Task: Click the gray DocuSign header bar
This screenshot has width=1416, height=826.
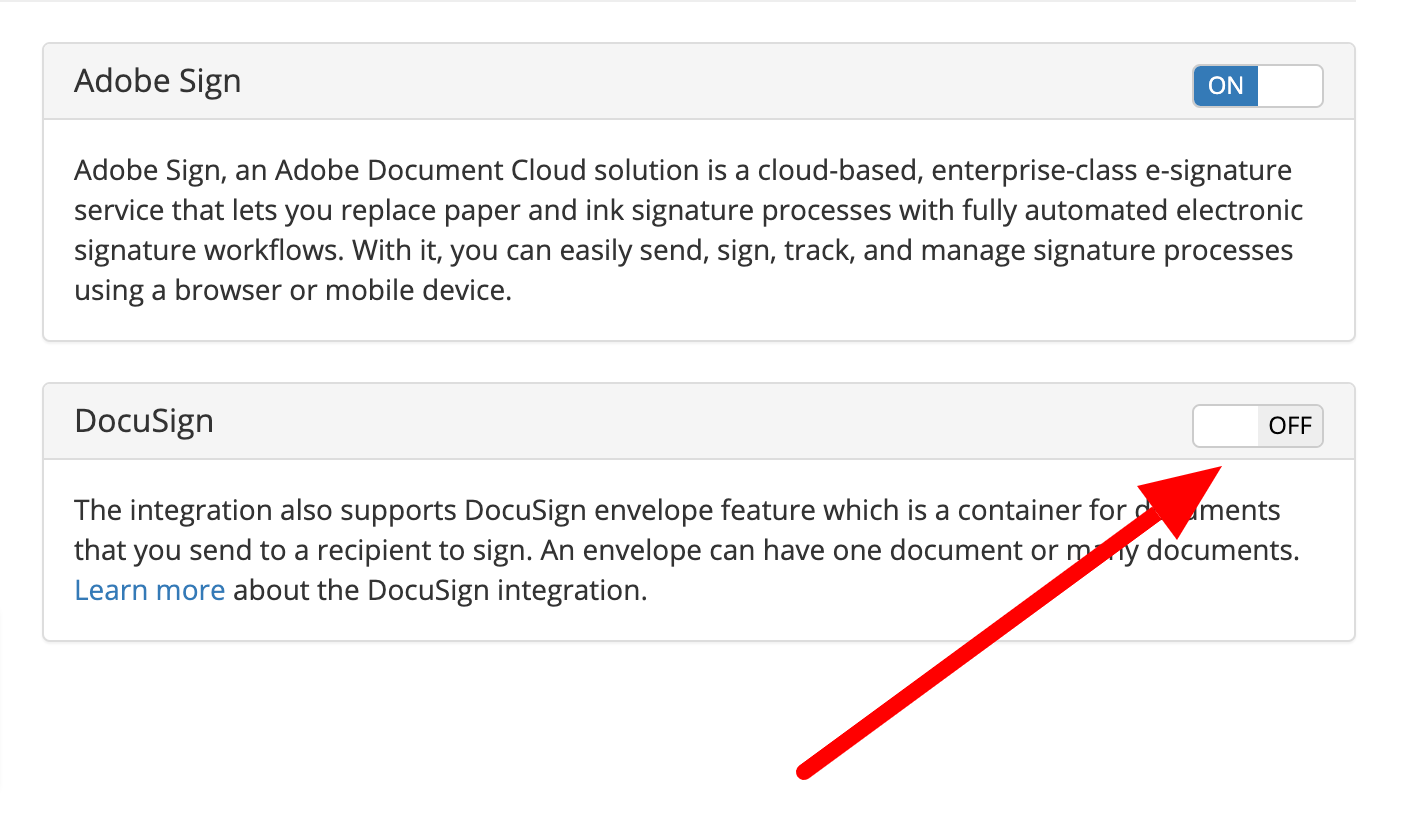Action: coord(699,422)
